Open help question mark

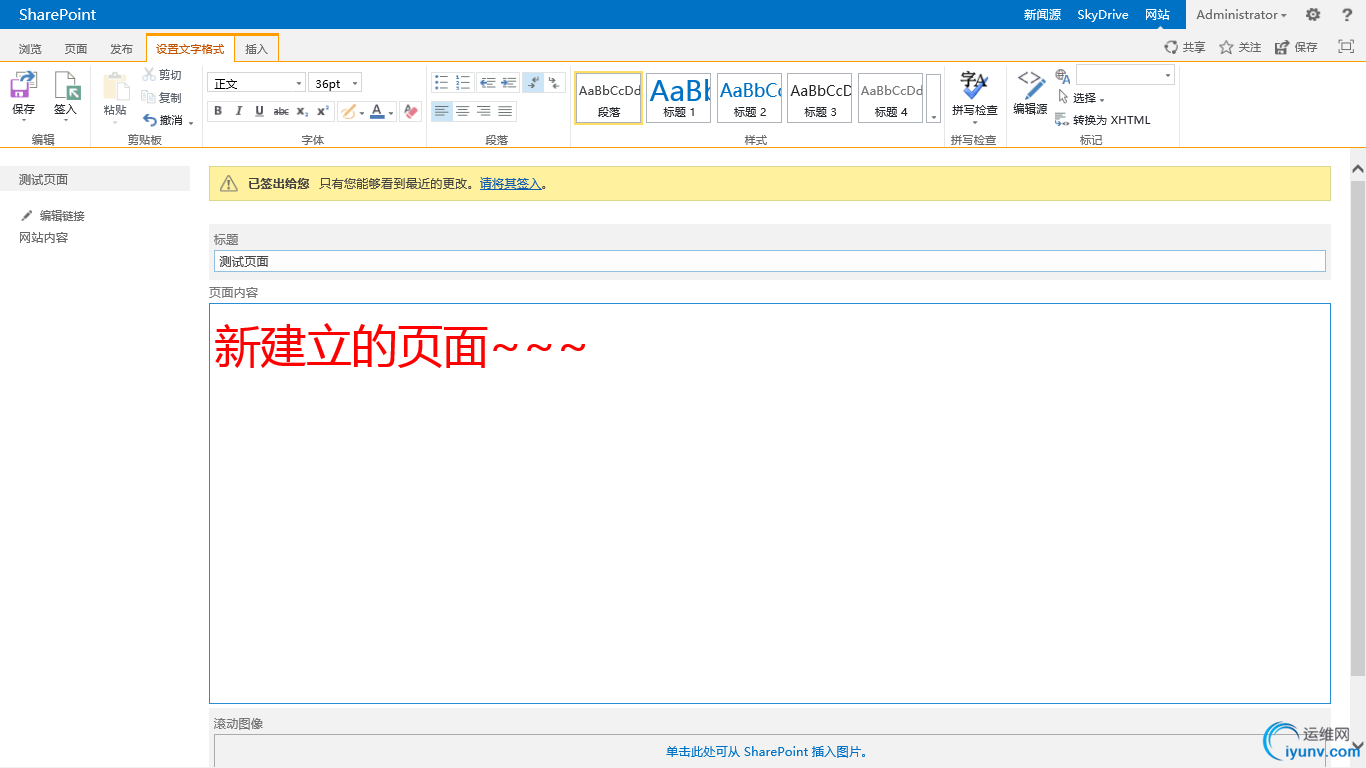[x=1347, y=15]
